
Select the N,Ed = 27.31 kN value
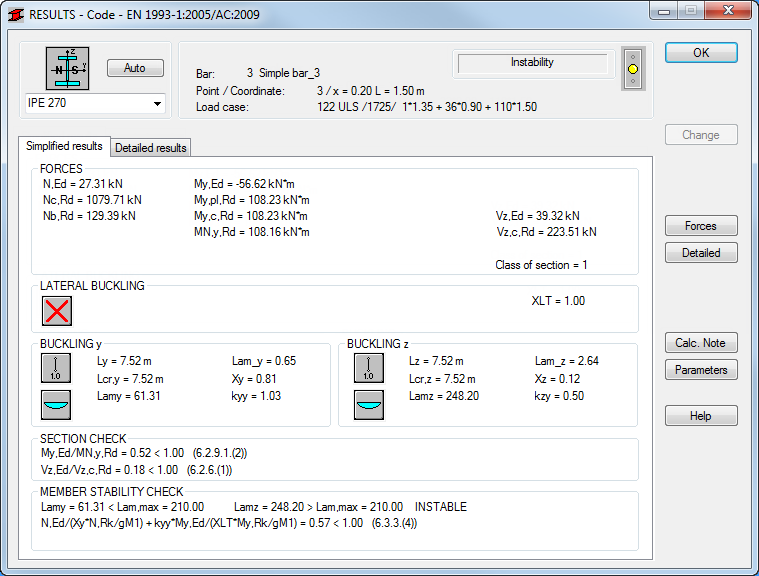point(83,184)
